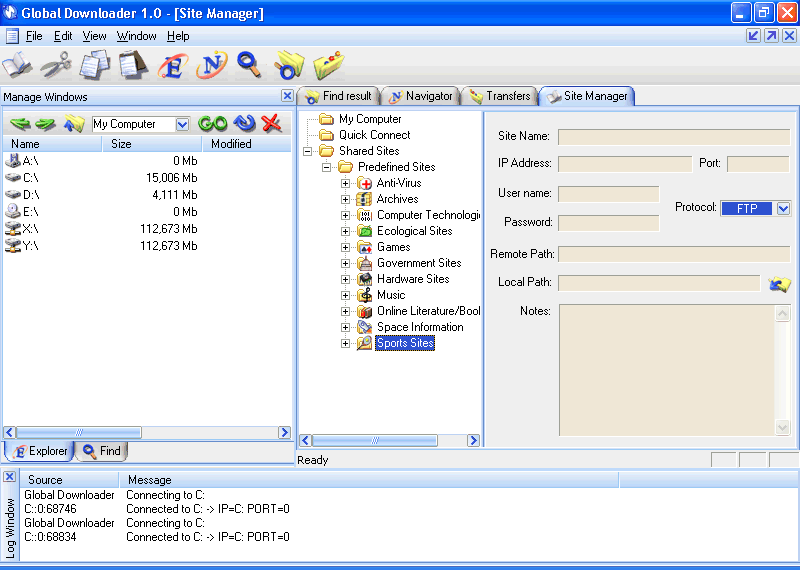Close the Manage Windows panel

coord(287,95)
